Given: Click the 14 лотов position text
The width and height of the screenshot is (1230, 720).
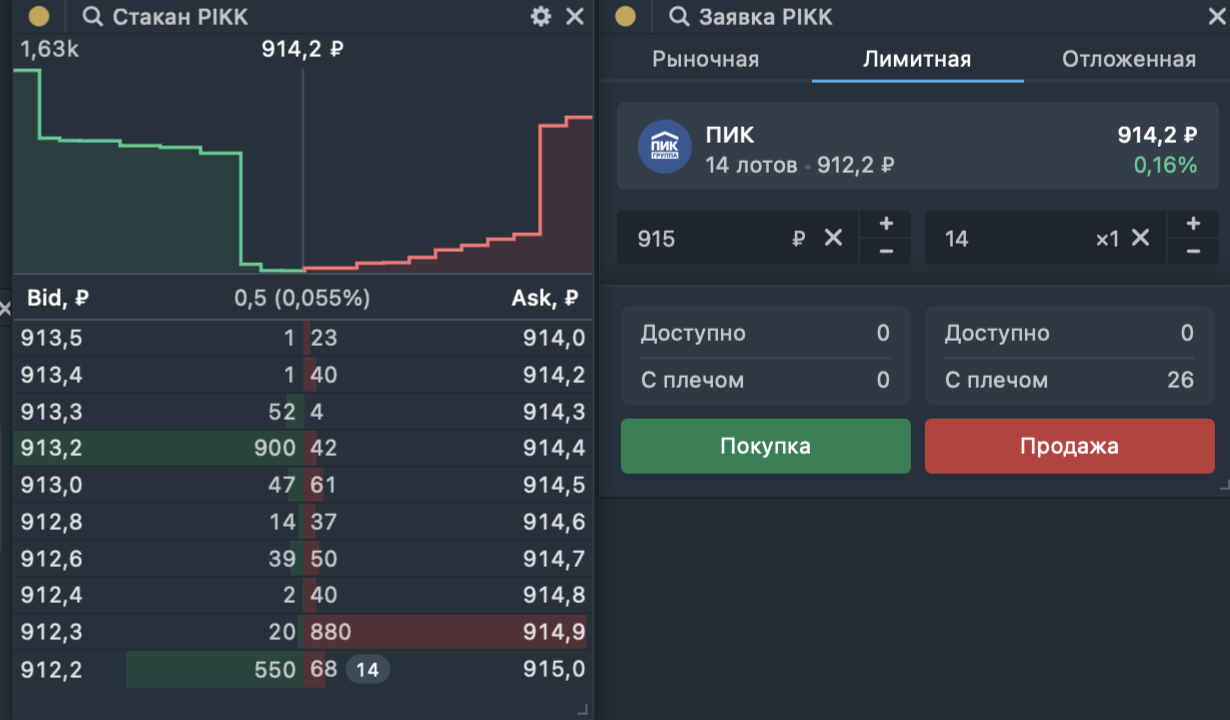Looking at the screenshot, I should pyautogui.click(x=751, y=165).
